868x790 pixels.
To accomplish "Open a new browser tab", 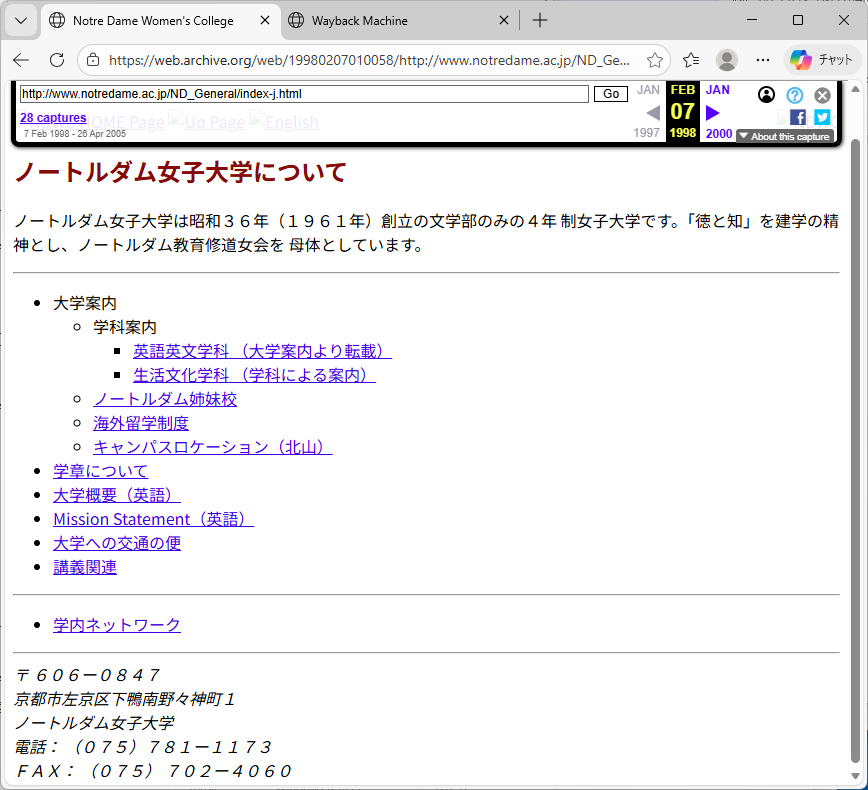I will coord(540,20).
